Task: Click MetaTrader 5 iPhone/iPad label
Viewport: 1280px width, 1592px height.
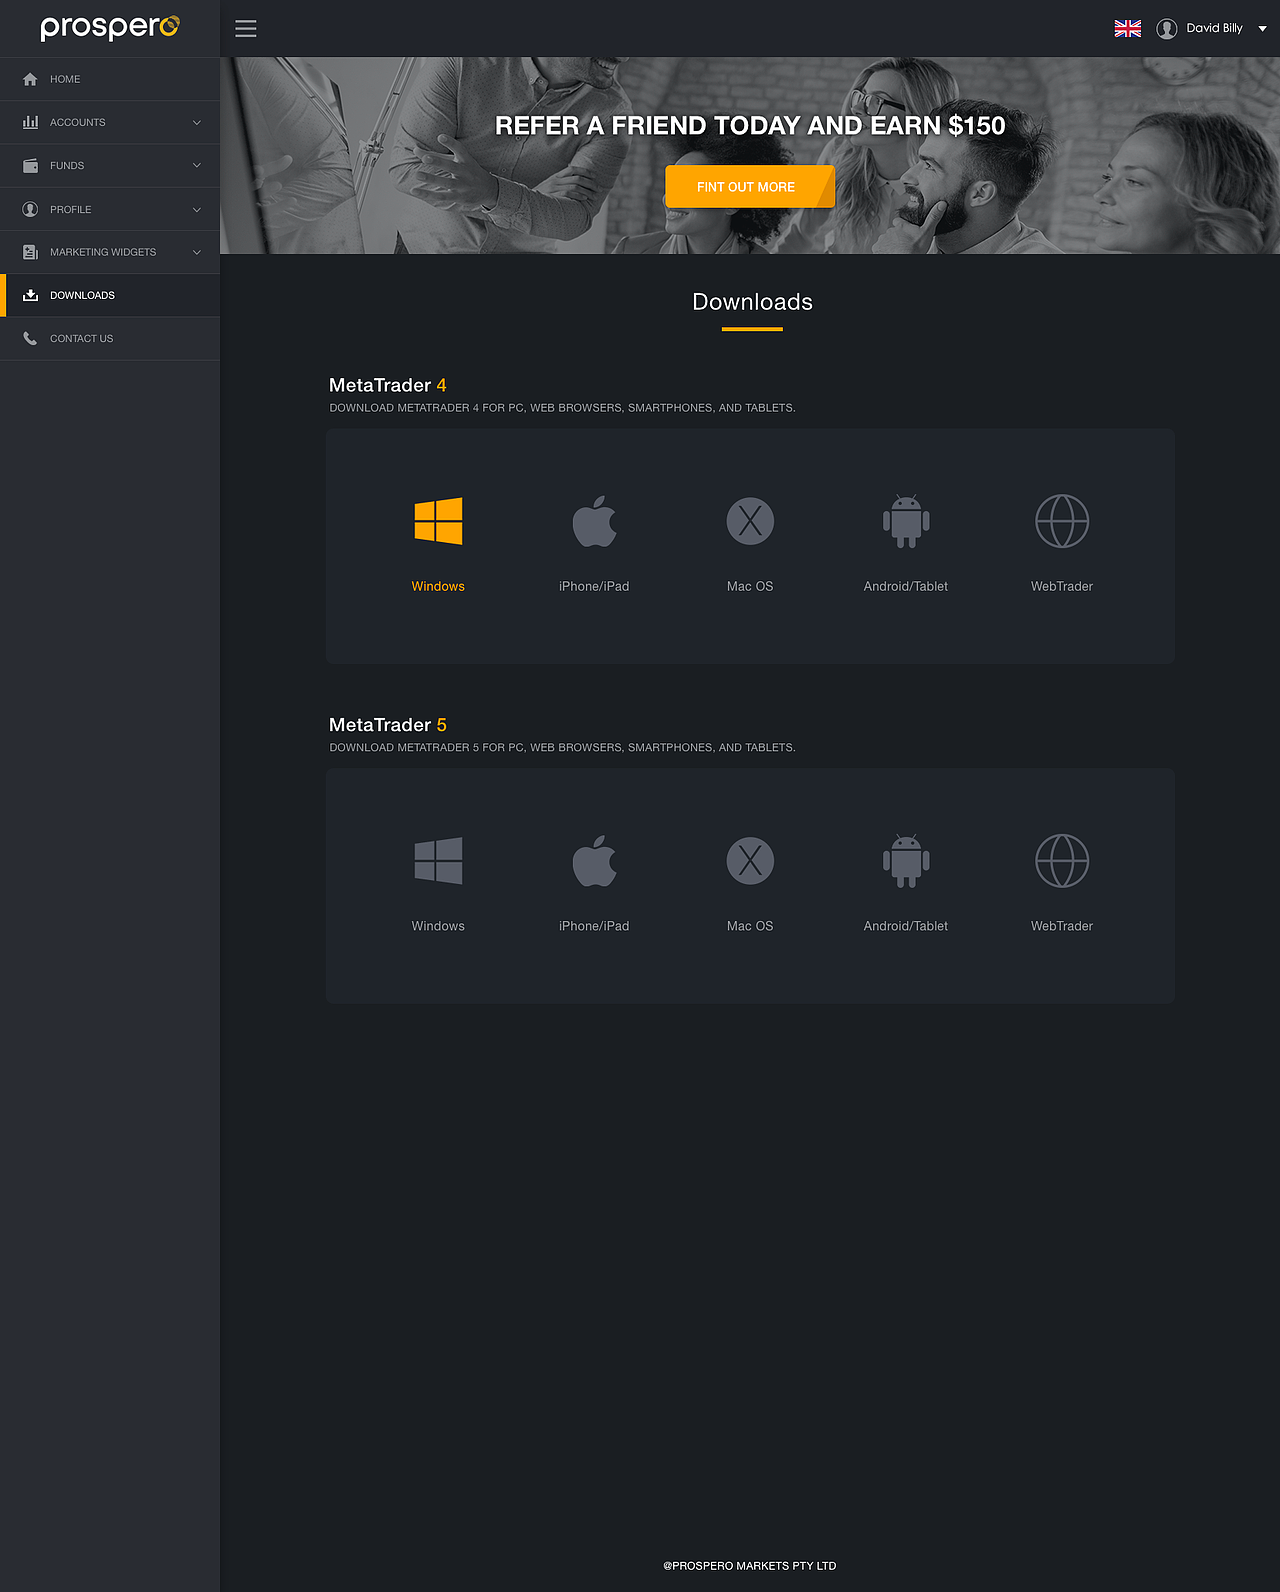Action: coord(594,926)
